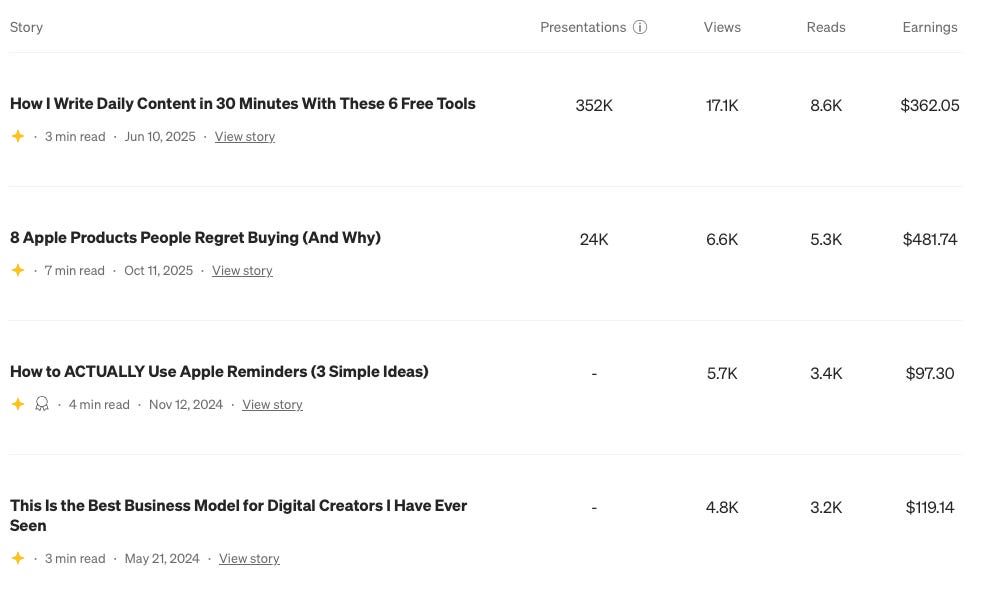Open View story for the 30 Minutes article
The image size is (981, 599).
[244, 136]
